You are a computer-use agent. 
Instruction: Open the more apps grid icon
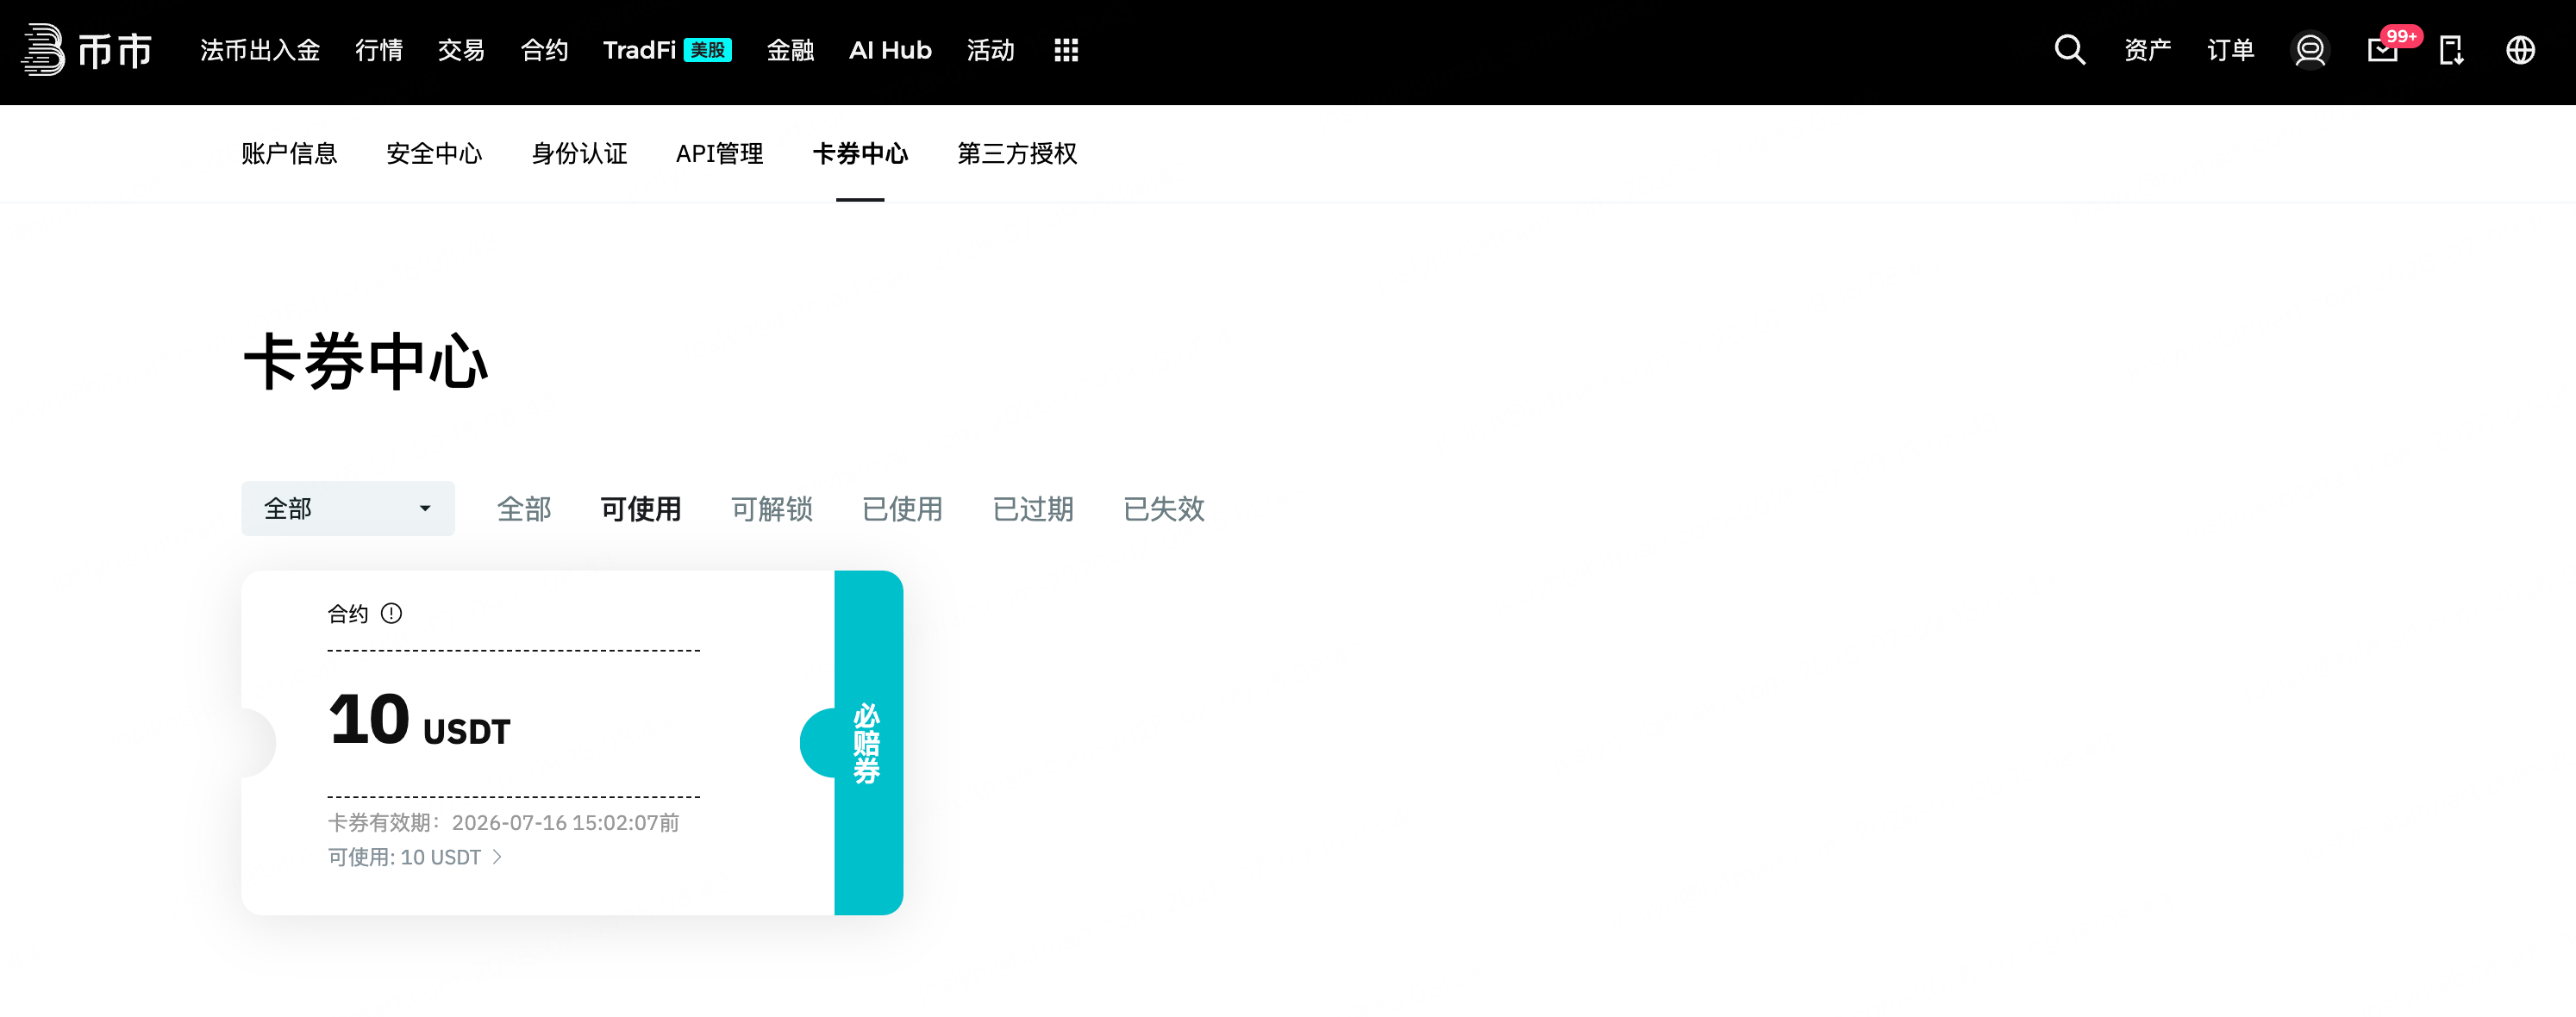click(1066, 50)
